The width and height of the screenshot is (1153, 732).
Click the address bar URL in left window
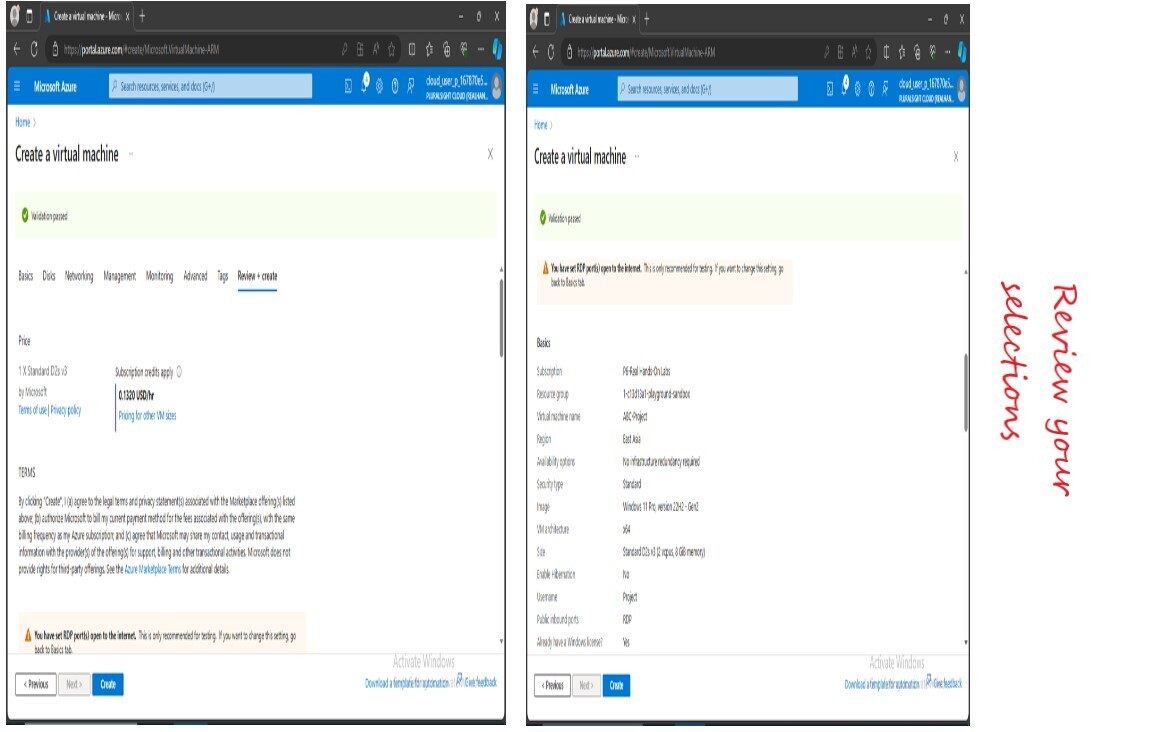coord(141,49)
